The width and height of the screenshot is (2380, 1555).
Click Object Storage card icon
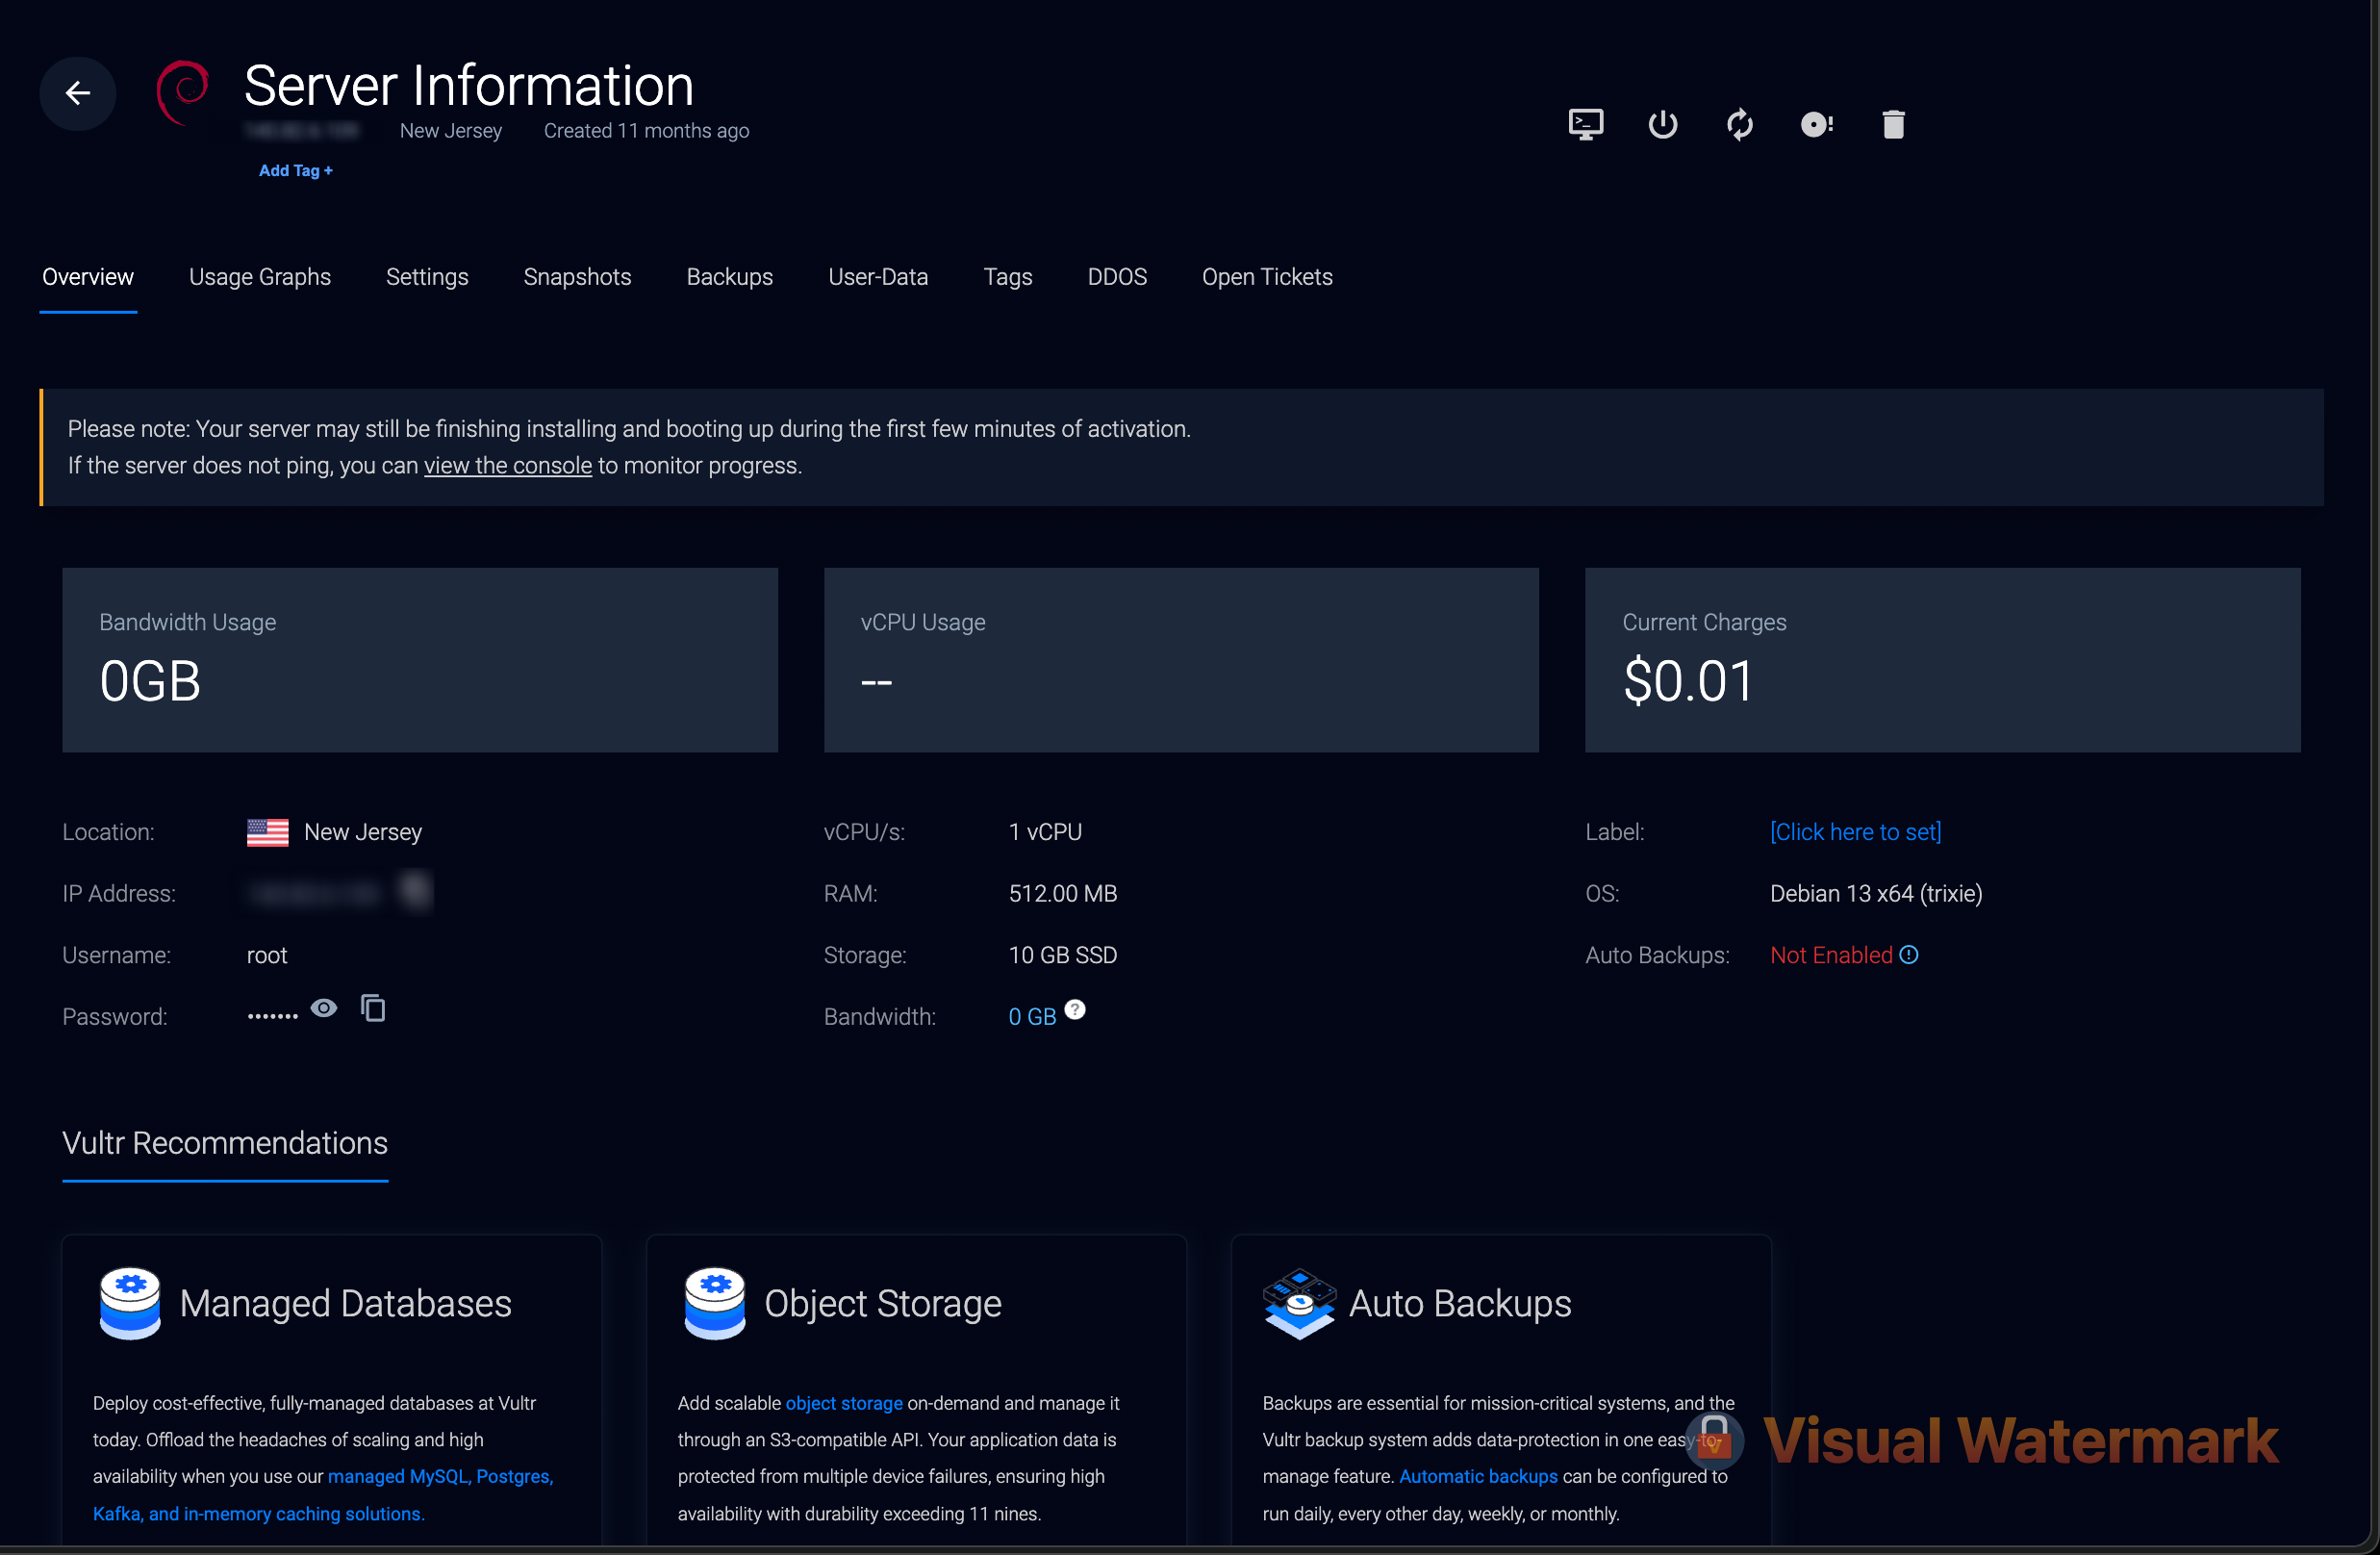coord(714,1303)
